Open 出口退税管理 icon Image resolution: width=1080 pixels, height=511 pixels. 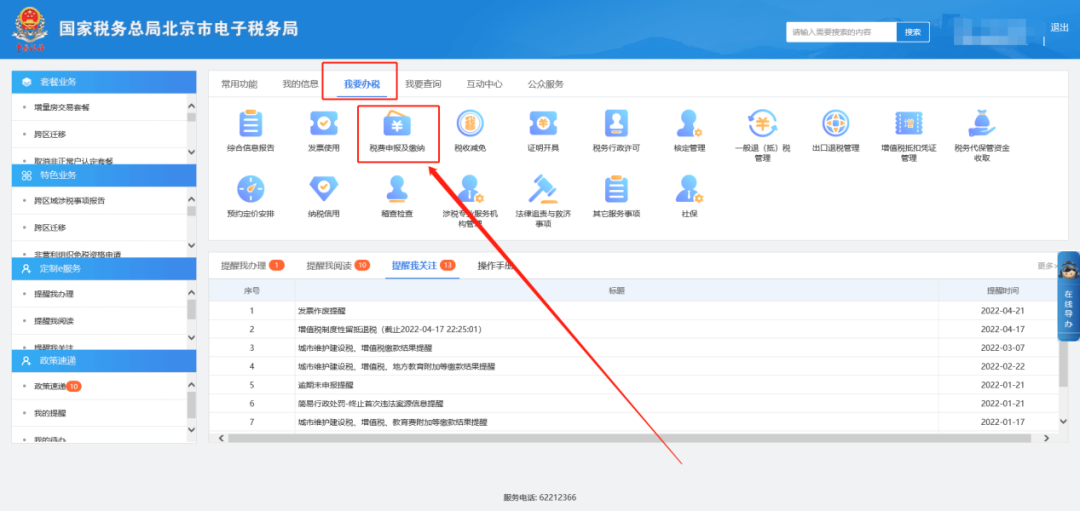point(835,125)
